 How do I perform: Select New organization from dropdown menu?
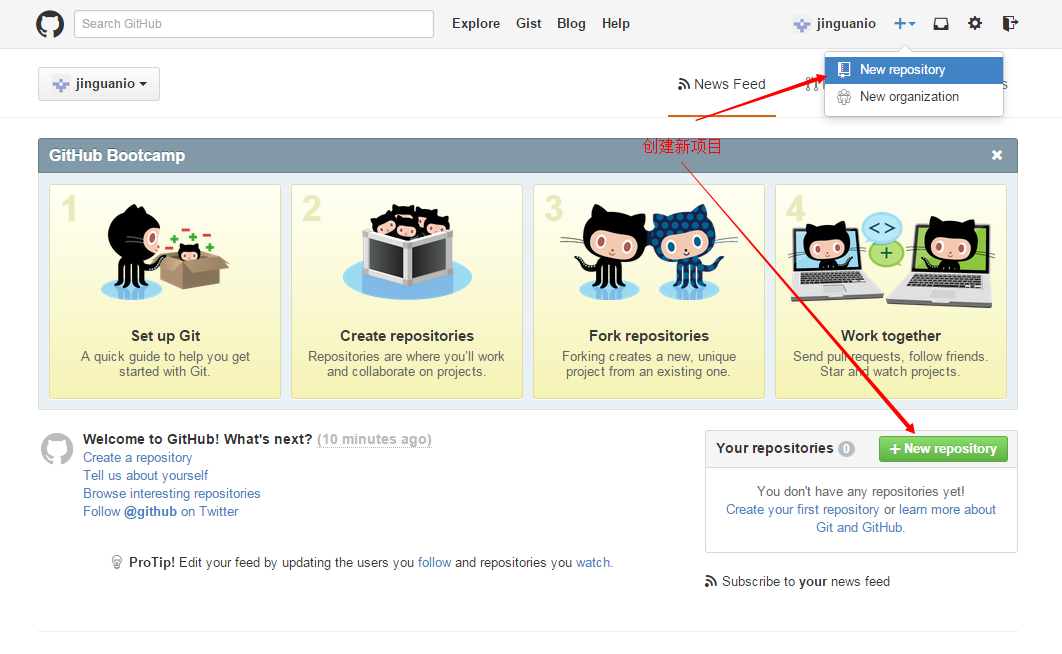click(914, 97)
